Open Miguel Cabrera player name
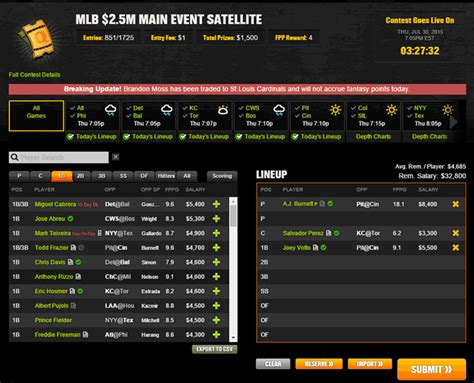474x383 pixels. point(55,204)
